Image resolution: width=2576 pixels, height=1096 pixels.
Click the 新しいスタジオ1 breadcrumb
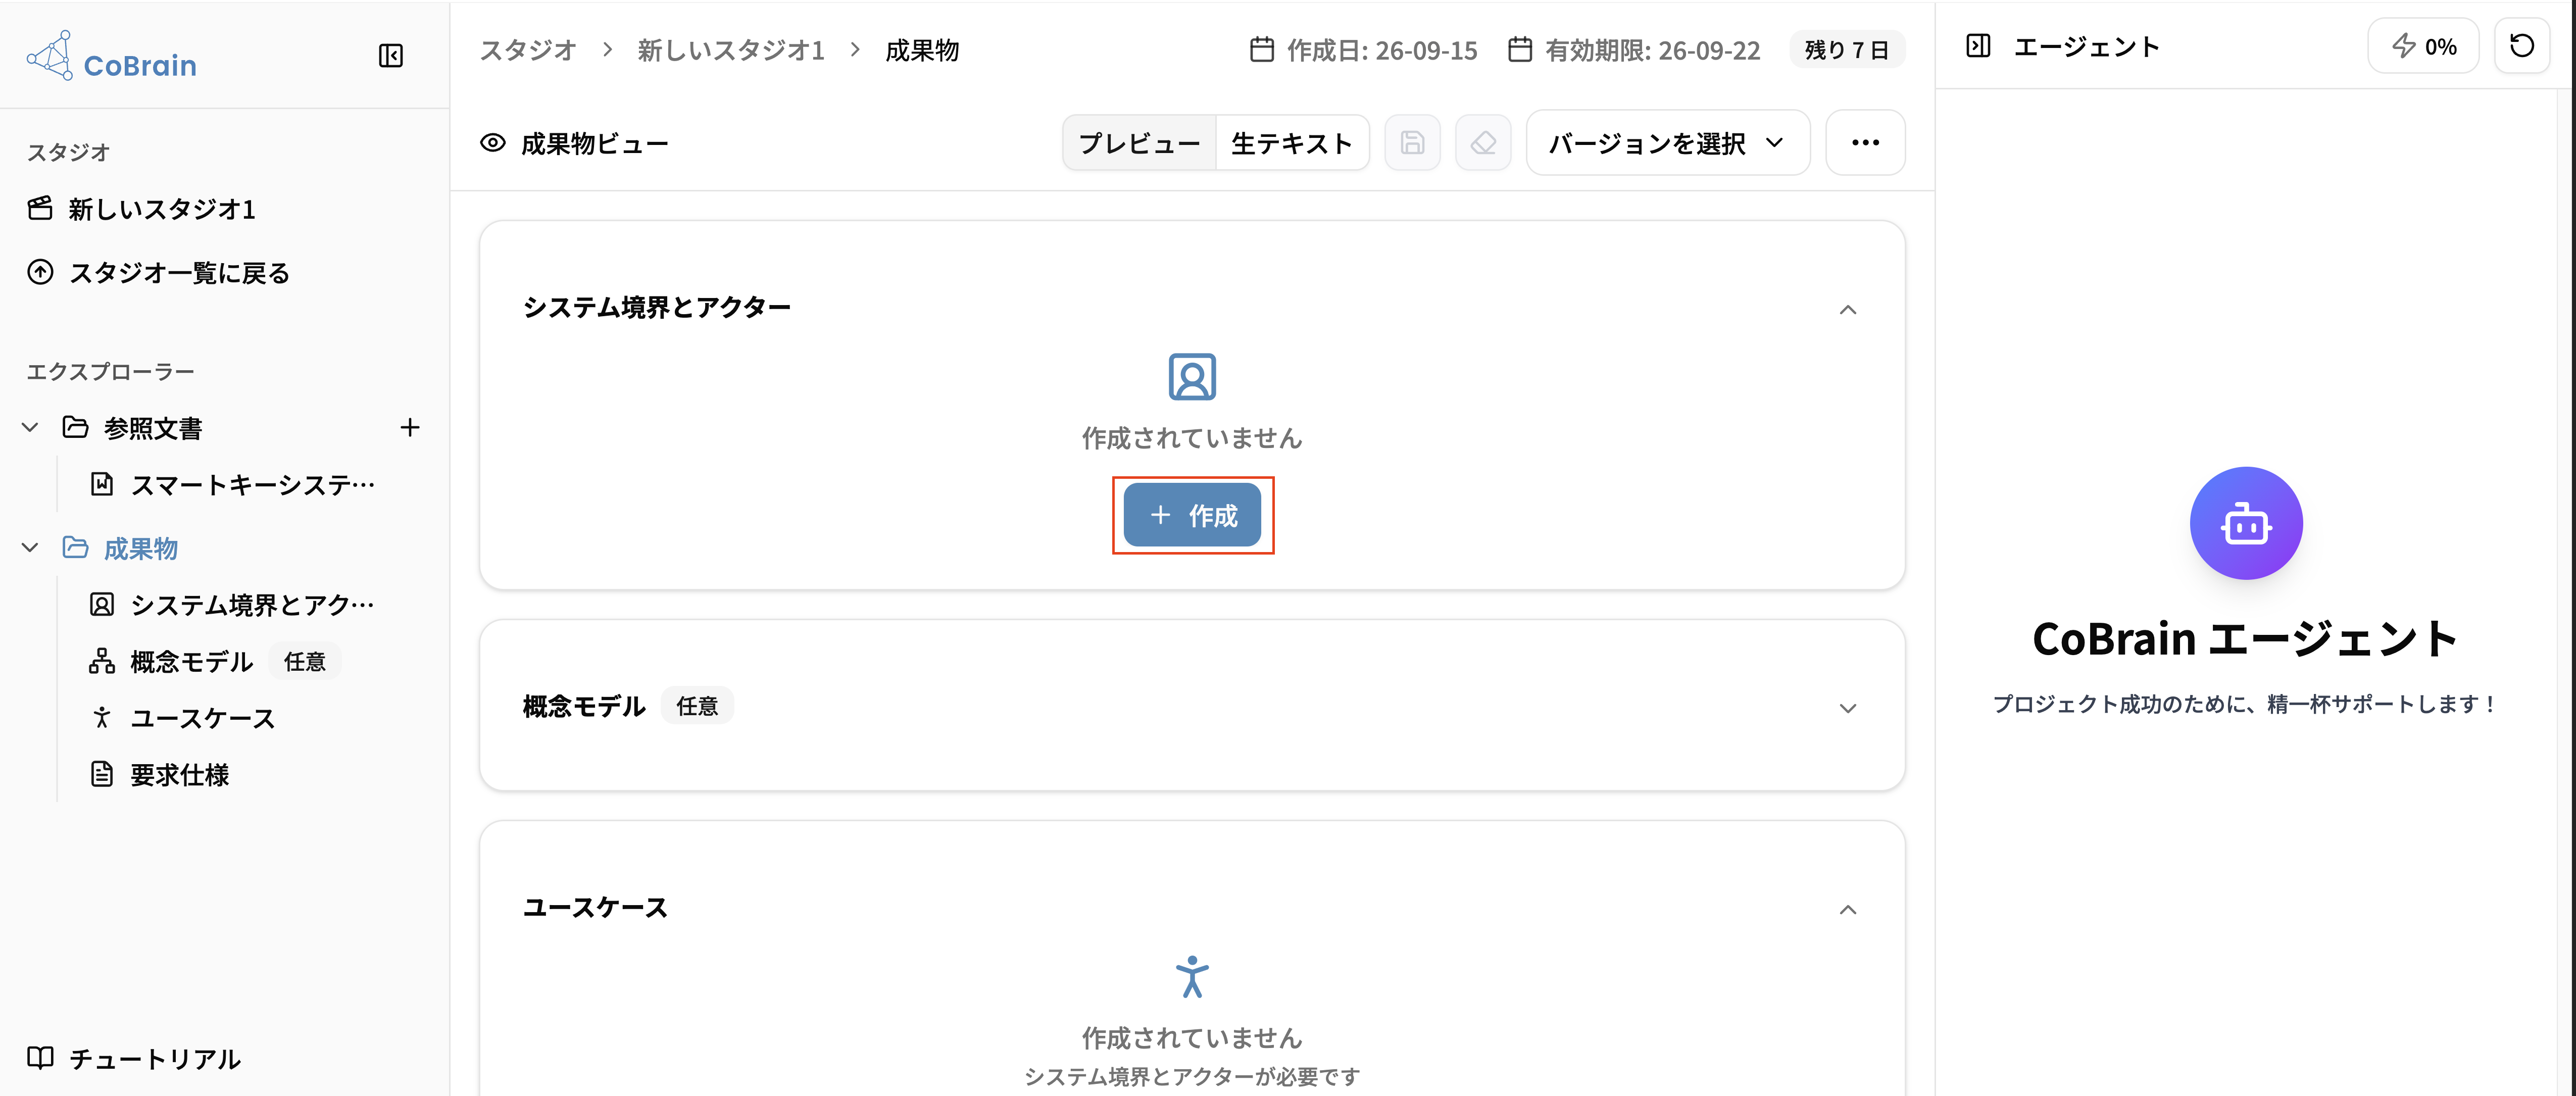point(731,50)
